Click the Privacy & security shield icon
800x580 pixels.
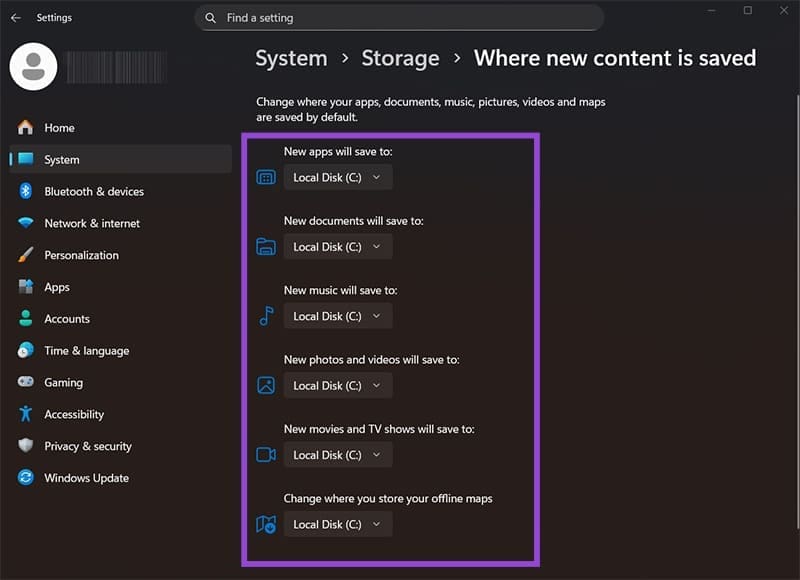click(x=26, y=447)
